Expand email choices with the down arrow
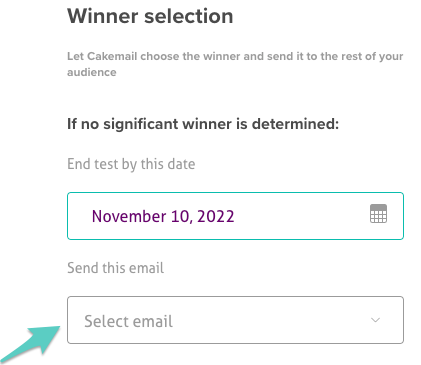The width and height of the screenshot is (421, 365). tap(376, 320)
